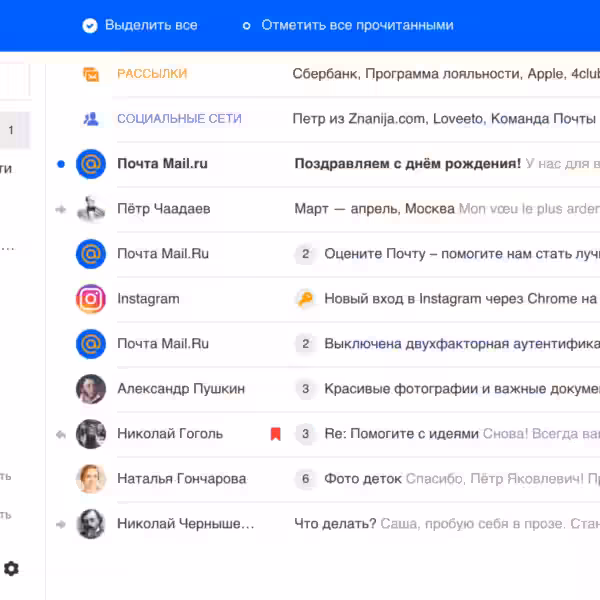
Task: Click the Рассылки folder icon
Action: [91, 74]
